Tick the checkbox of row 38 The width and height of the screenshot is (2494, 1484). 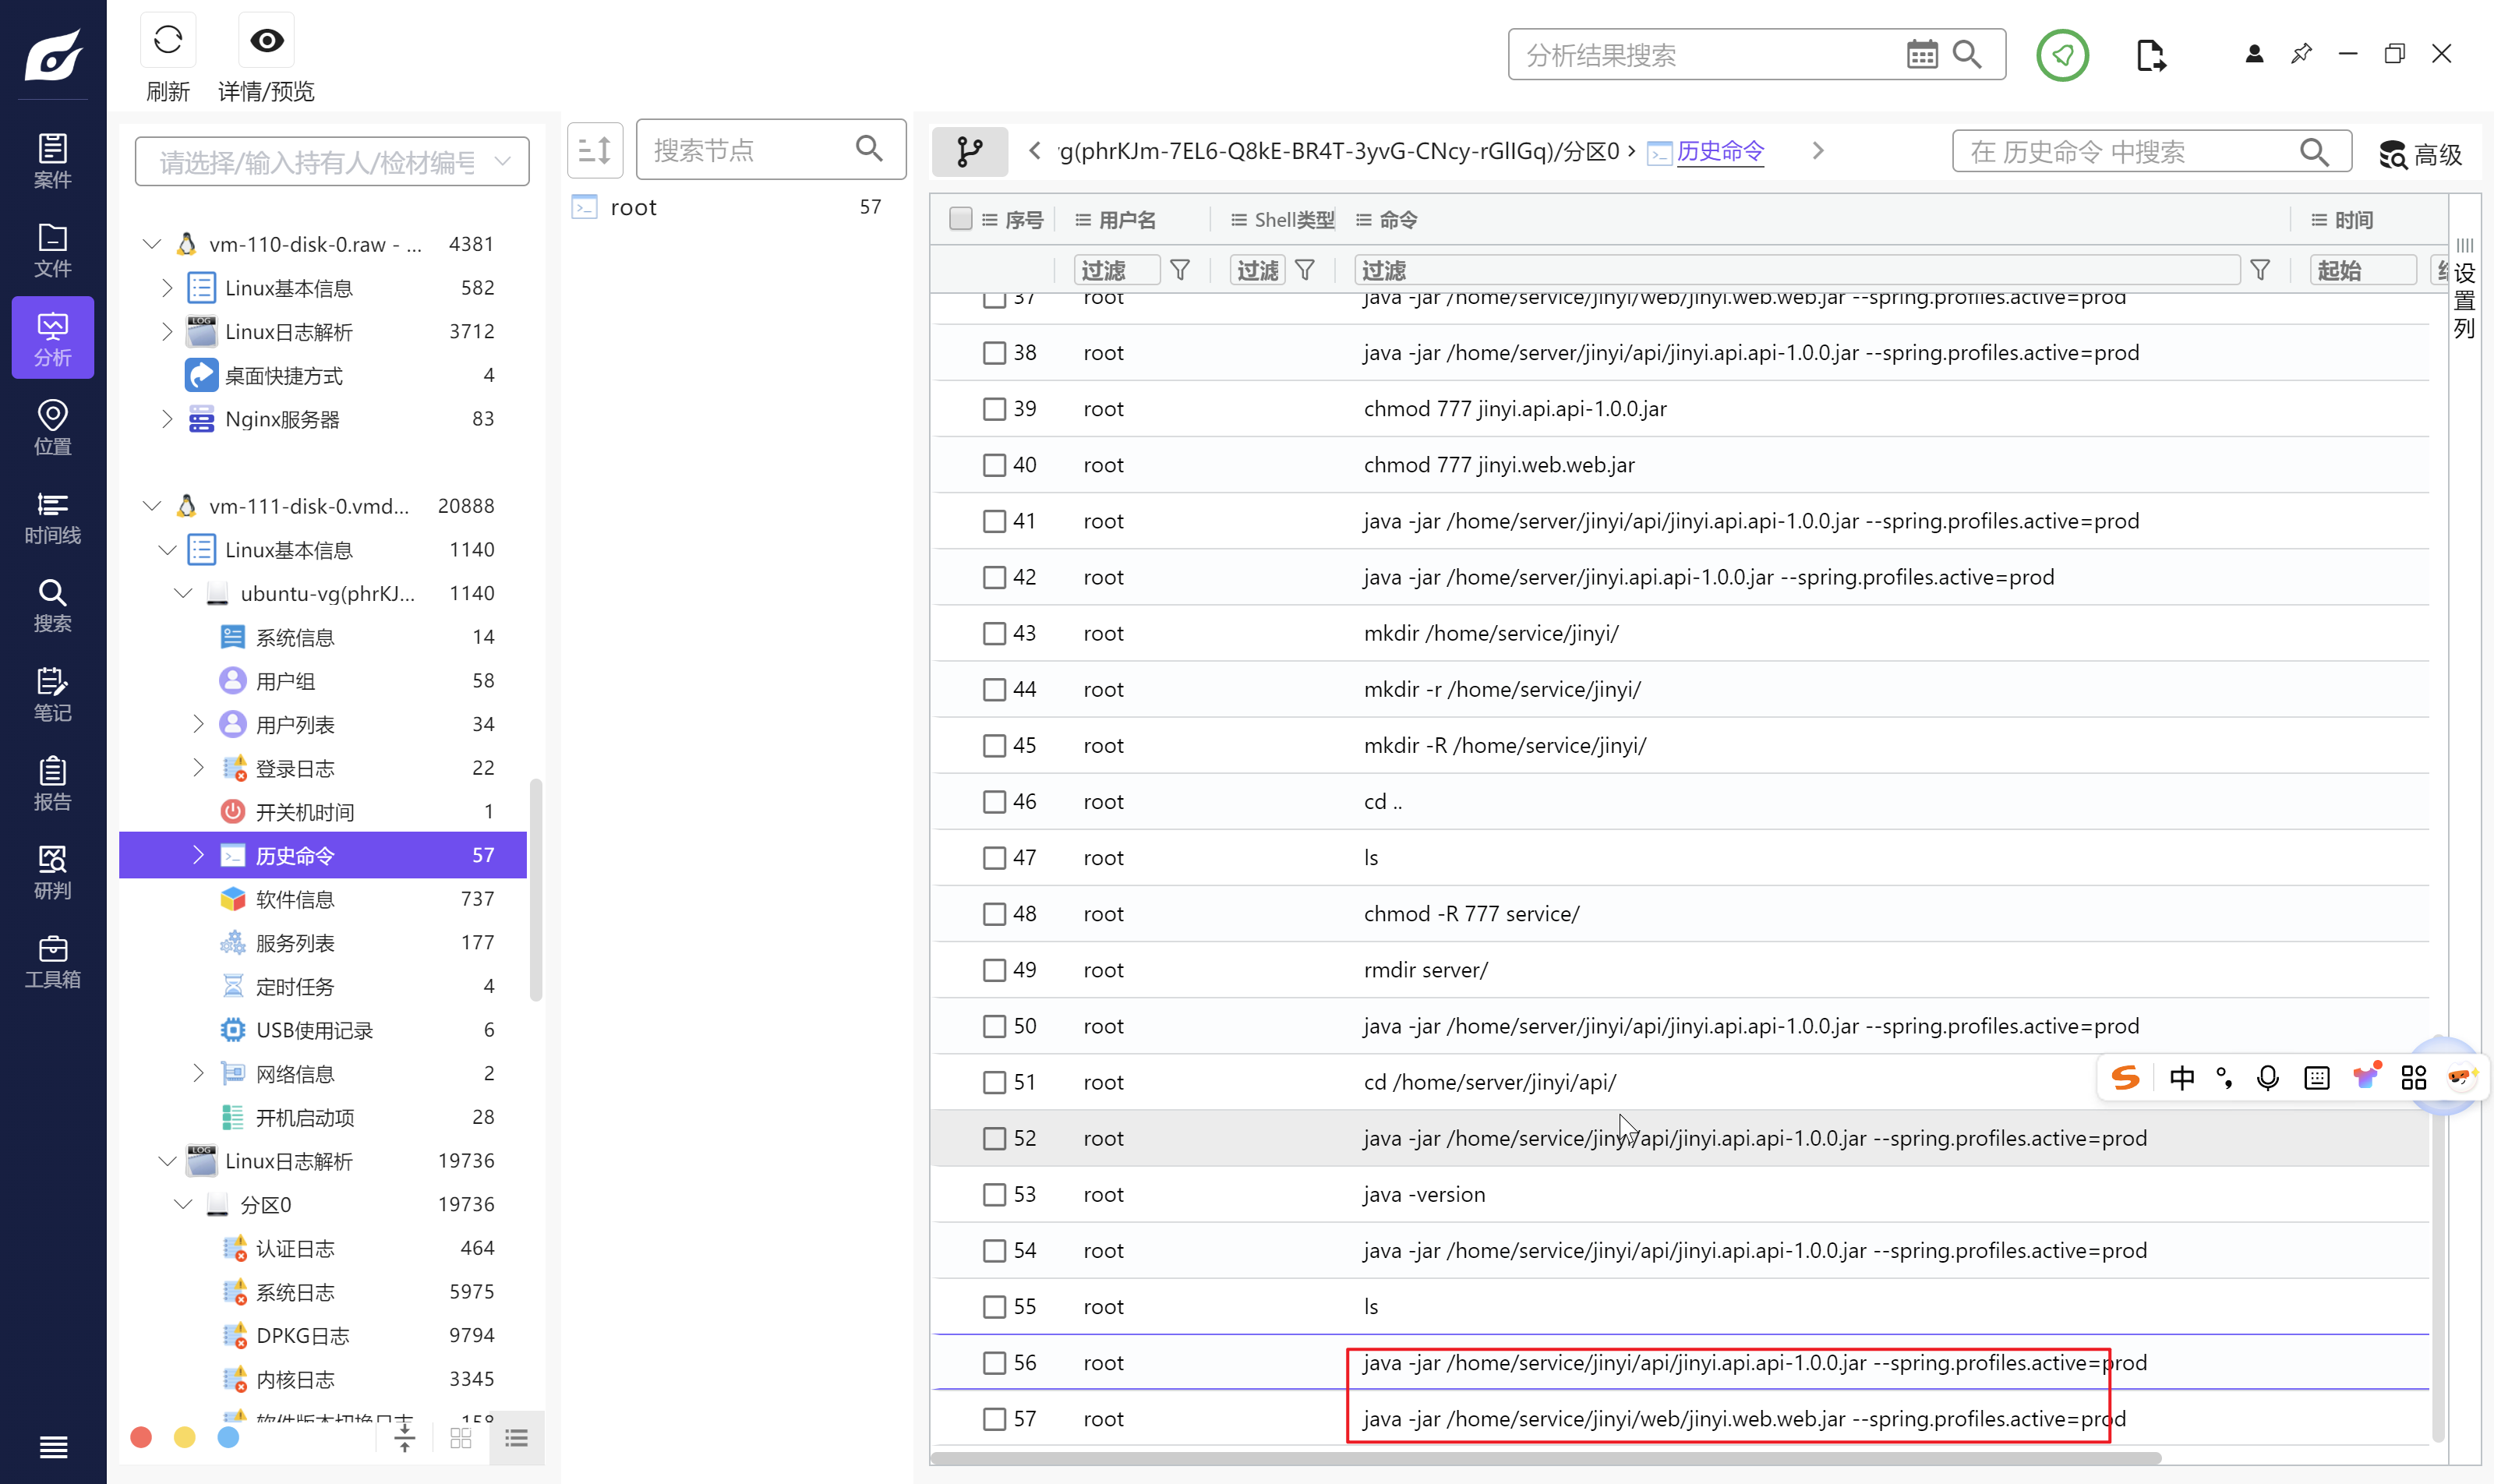[x=993, y=352]
